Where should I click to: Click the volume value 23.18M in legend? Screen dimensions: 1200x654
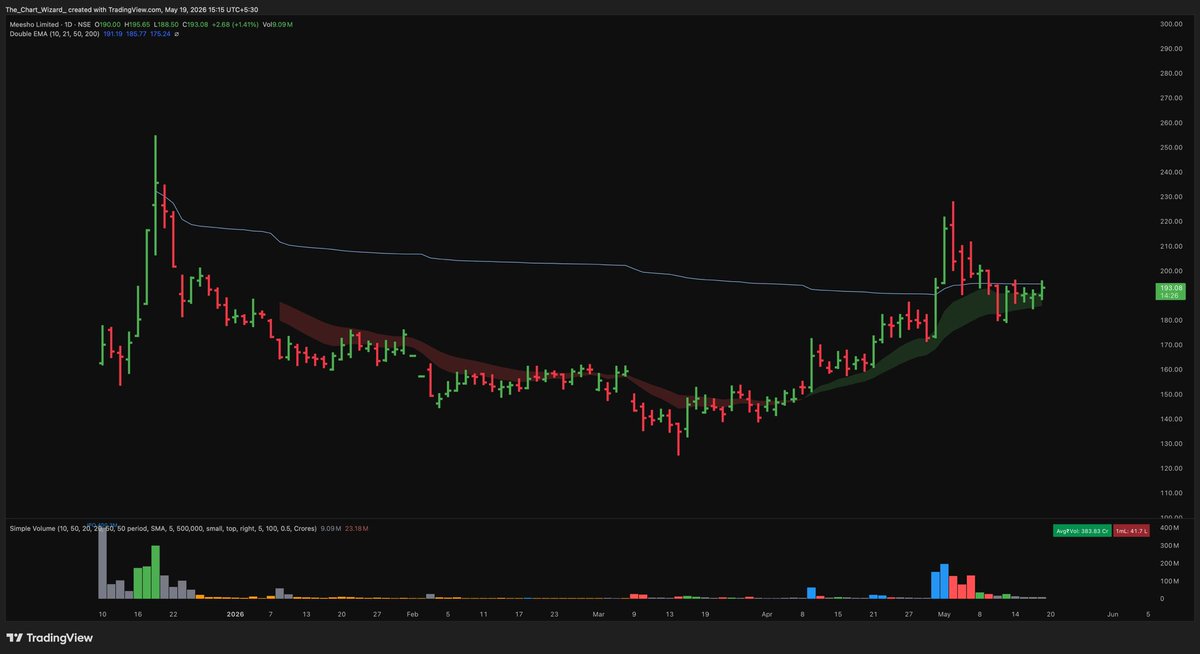tap(356, 528)
